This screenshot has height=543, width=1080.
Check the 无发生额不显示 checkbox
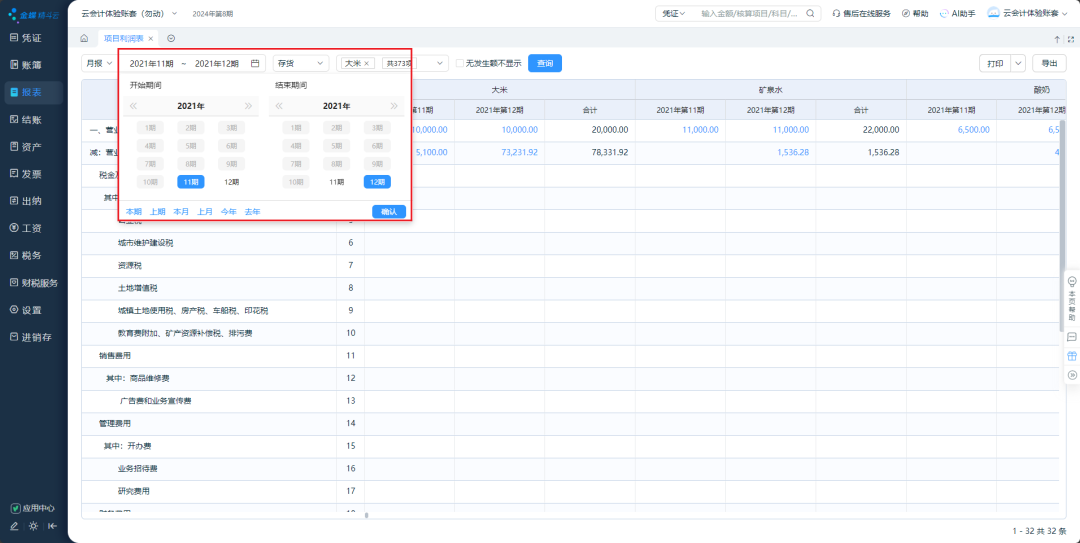(x=460, y=63)
